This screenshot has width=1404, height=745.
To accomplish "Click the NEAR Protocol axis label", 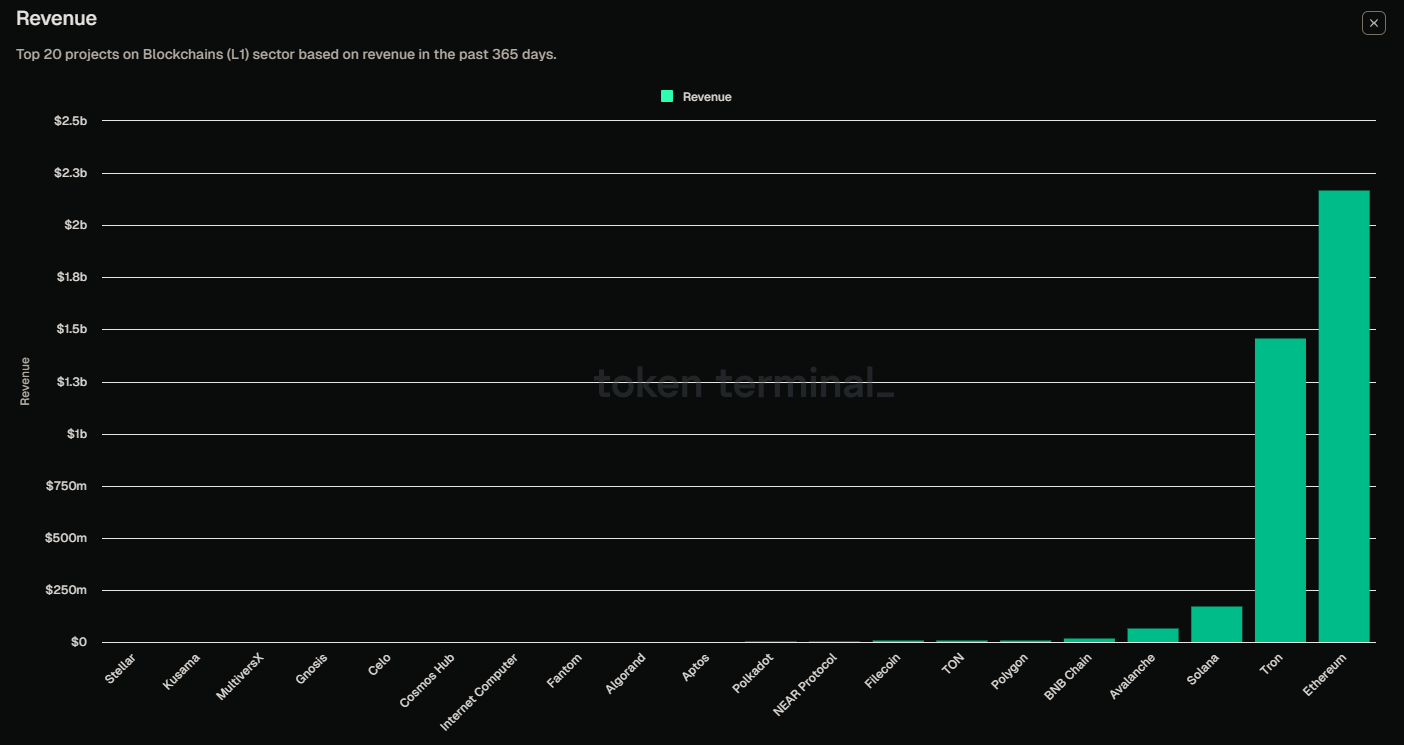I will click(805, 684).
